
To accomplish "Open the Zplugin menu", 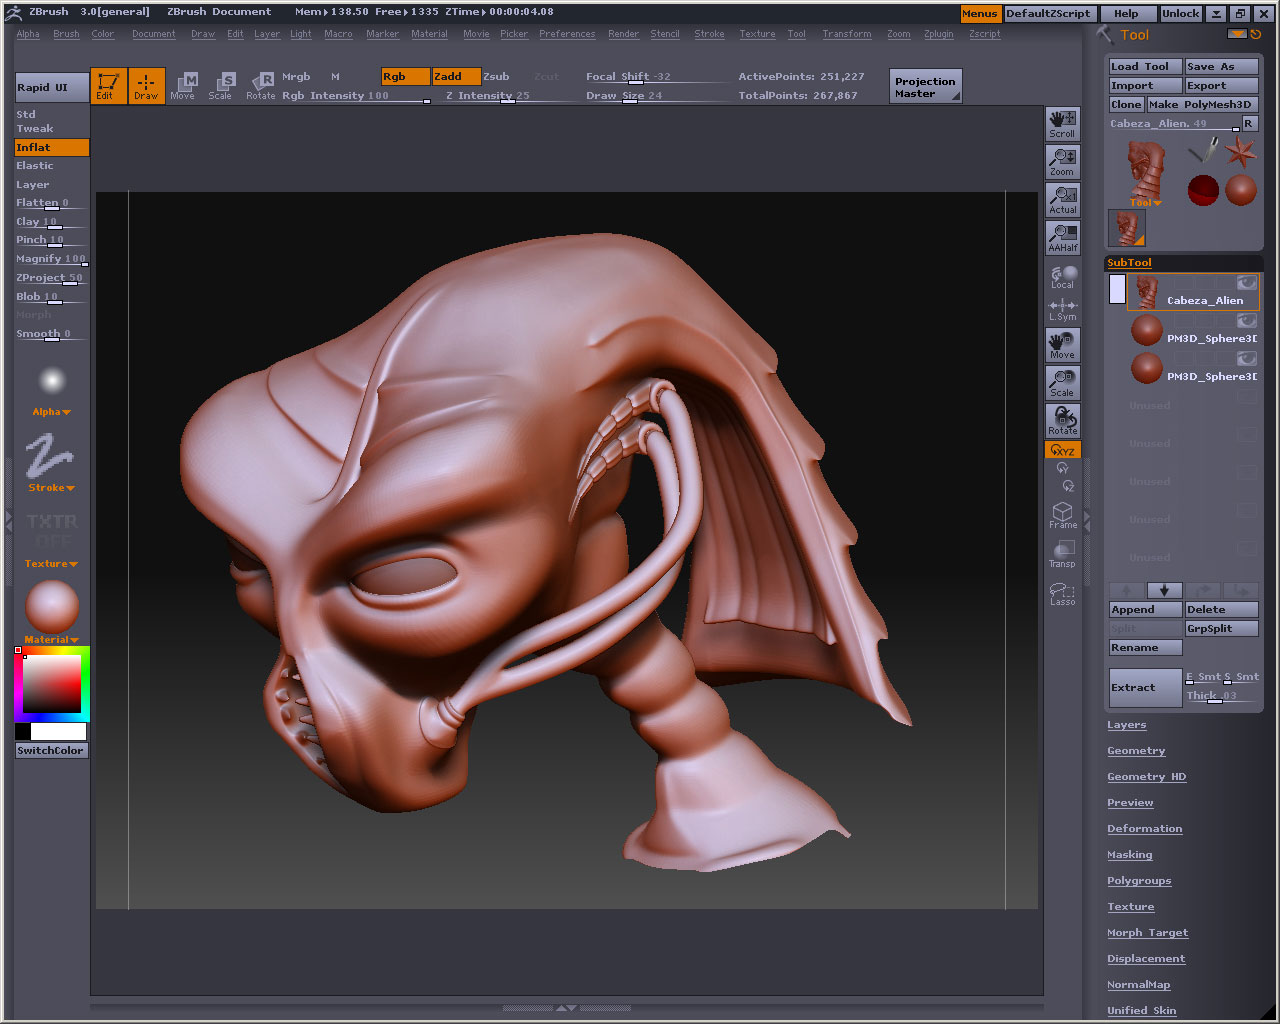I will pyautogui.click(x=938, y=34).
